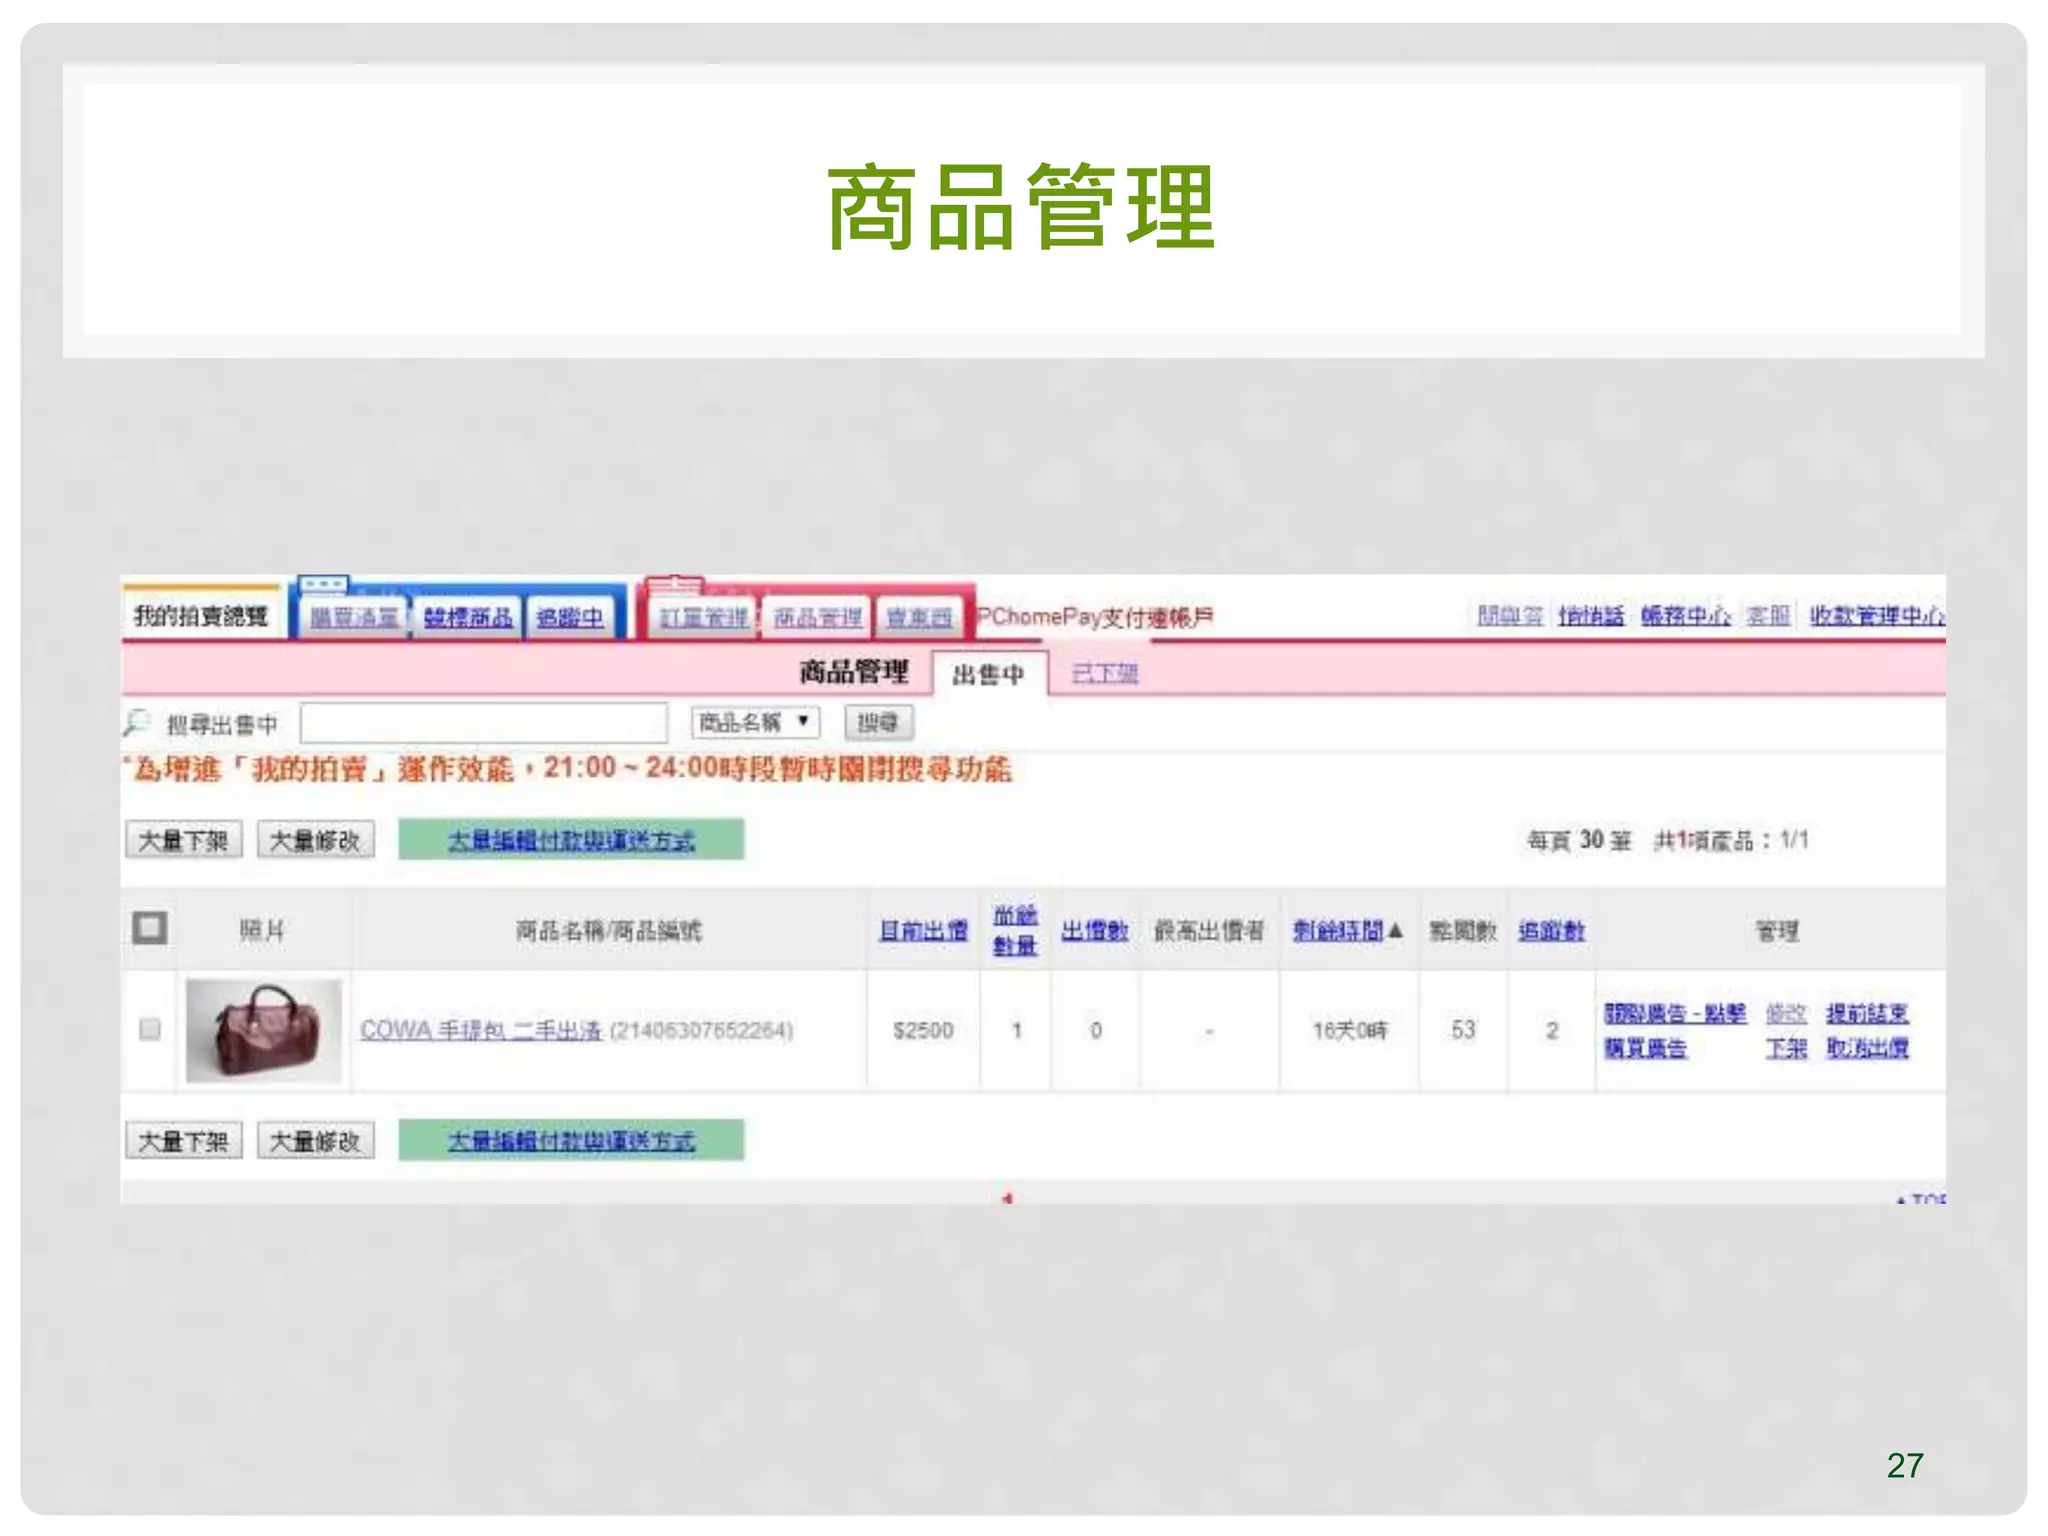Click the upper 大量編輯付款與運送方式 green button

tap(571, 840)
